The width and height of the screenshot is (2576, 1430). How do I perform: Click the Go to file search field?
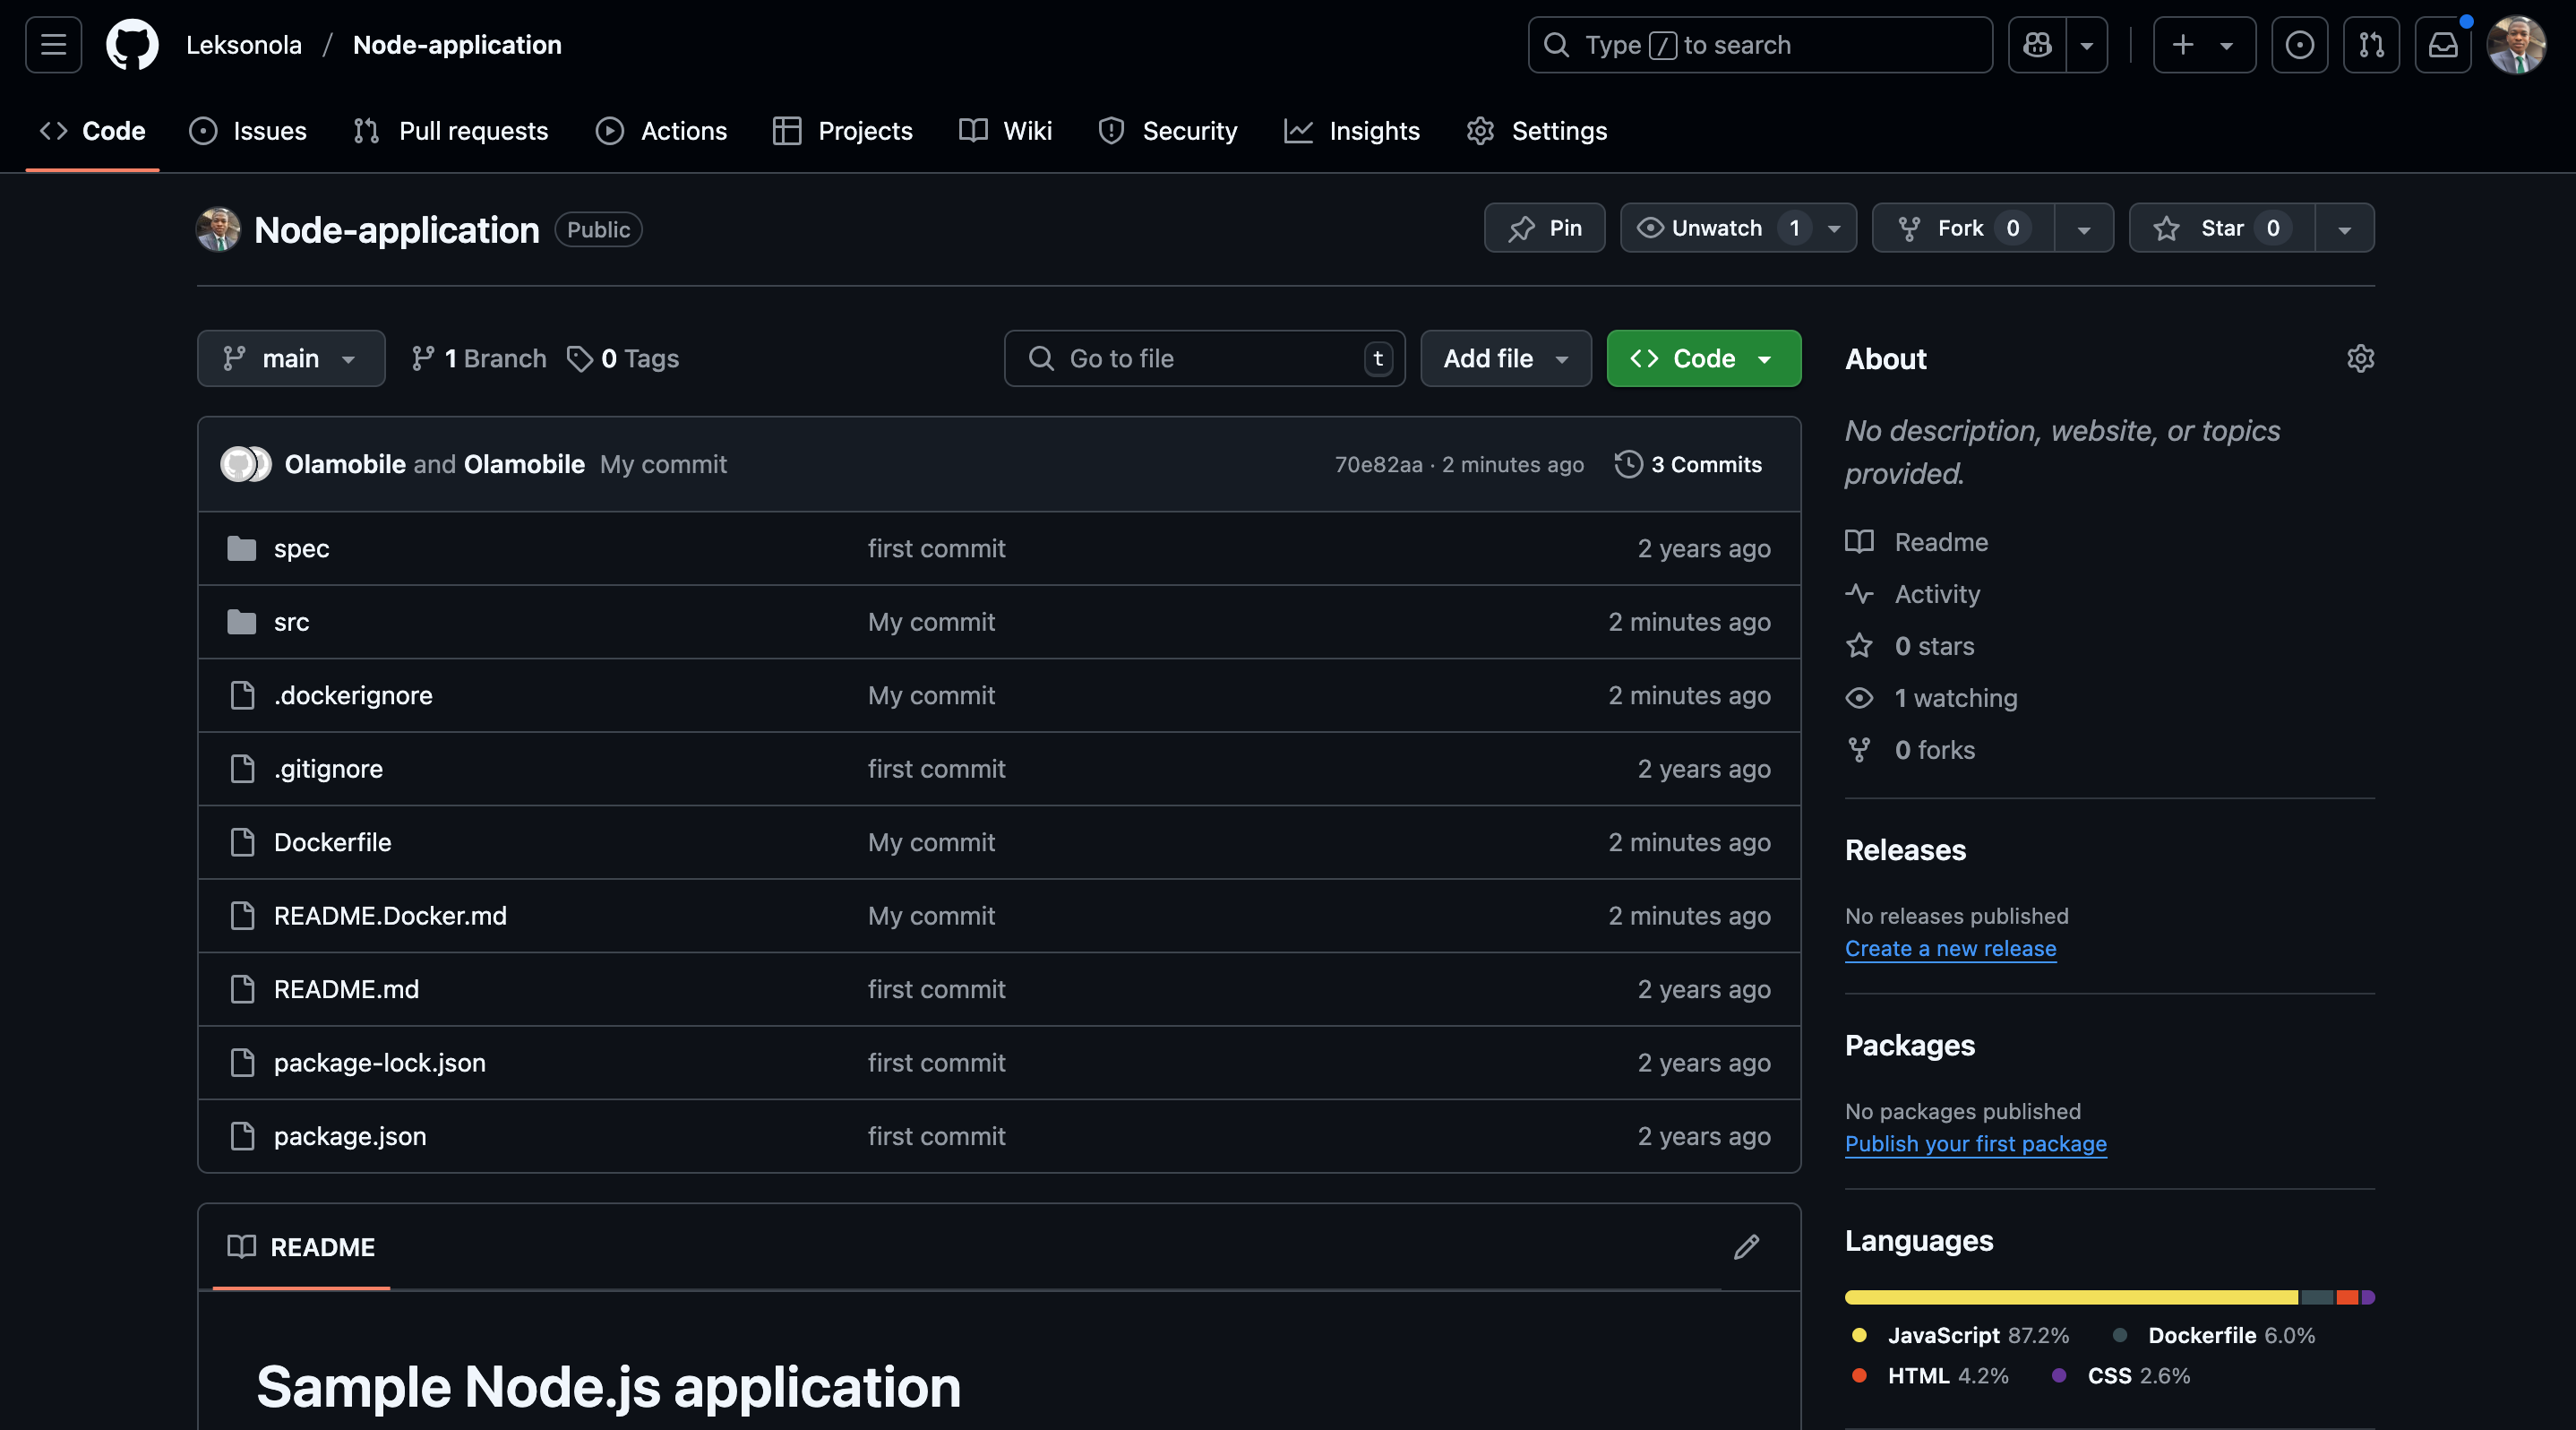pyautogui.click(x=1204, y=358)
